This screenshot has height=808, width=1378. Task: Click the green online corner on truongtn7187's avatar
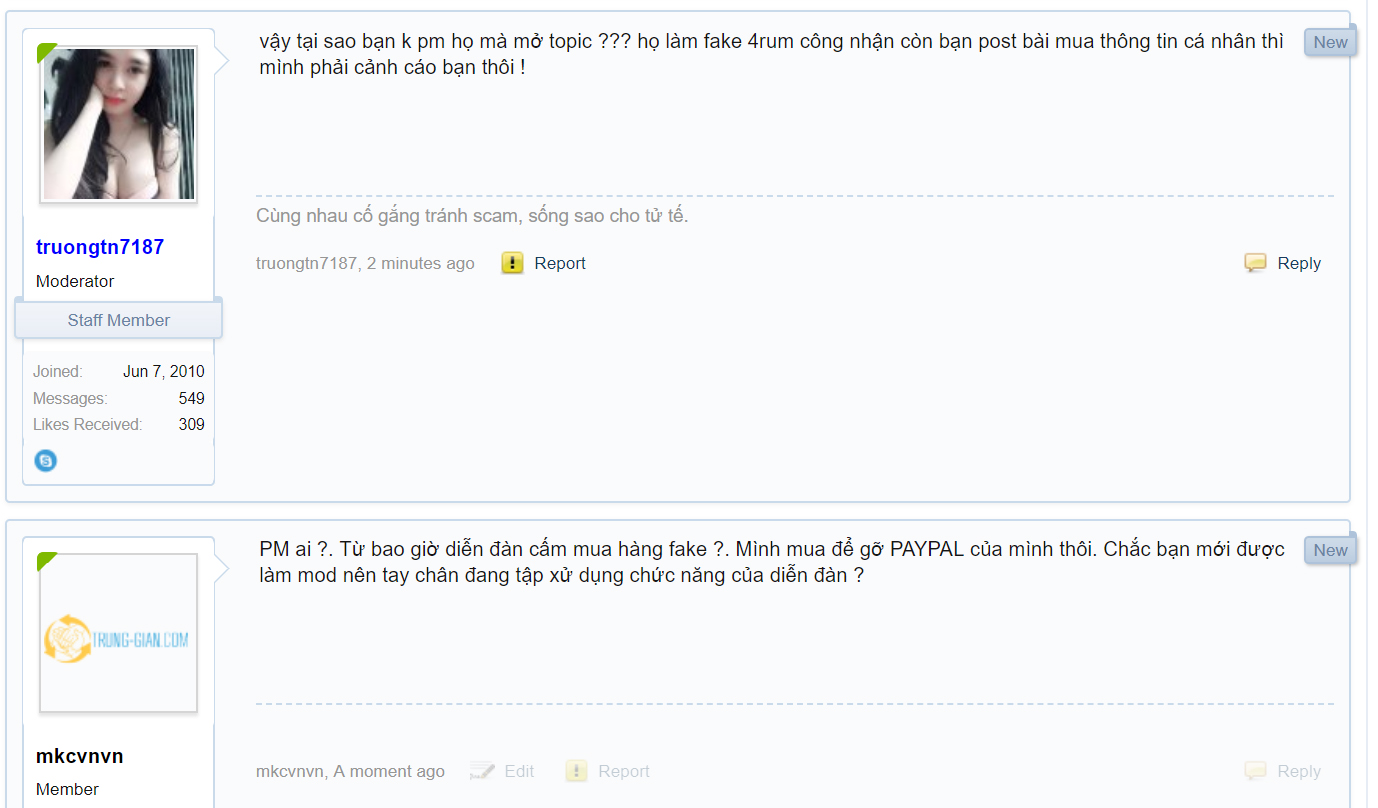[x=47, y=53]
